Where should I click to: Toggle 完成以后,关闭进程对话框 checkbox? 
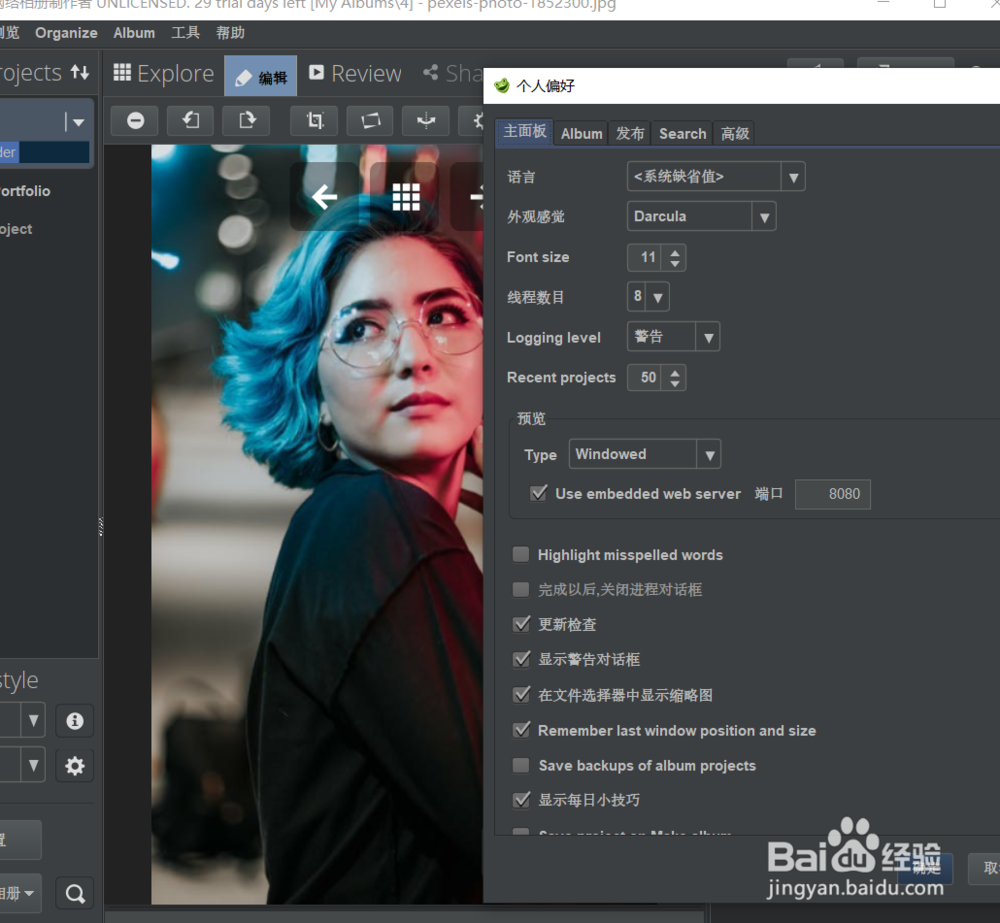(x=521, y=589)
